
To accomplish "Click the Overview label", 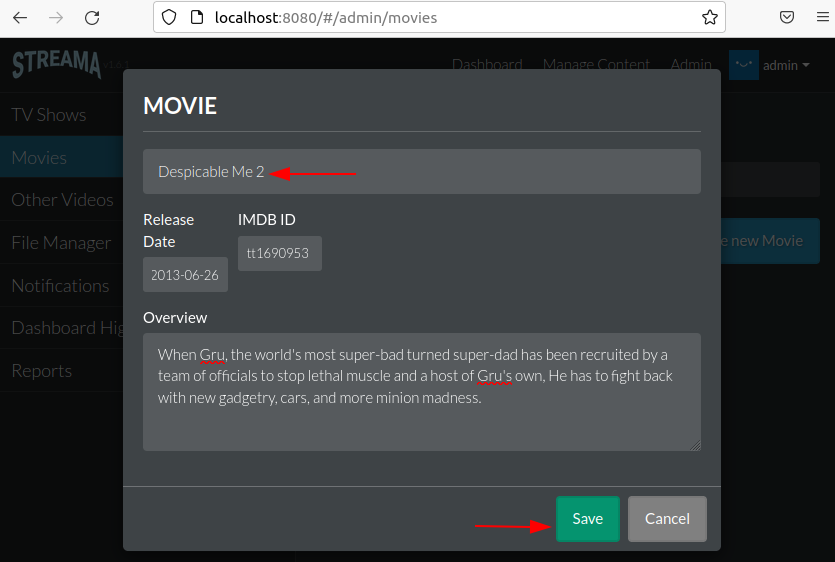I will [175, 317].
